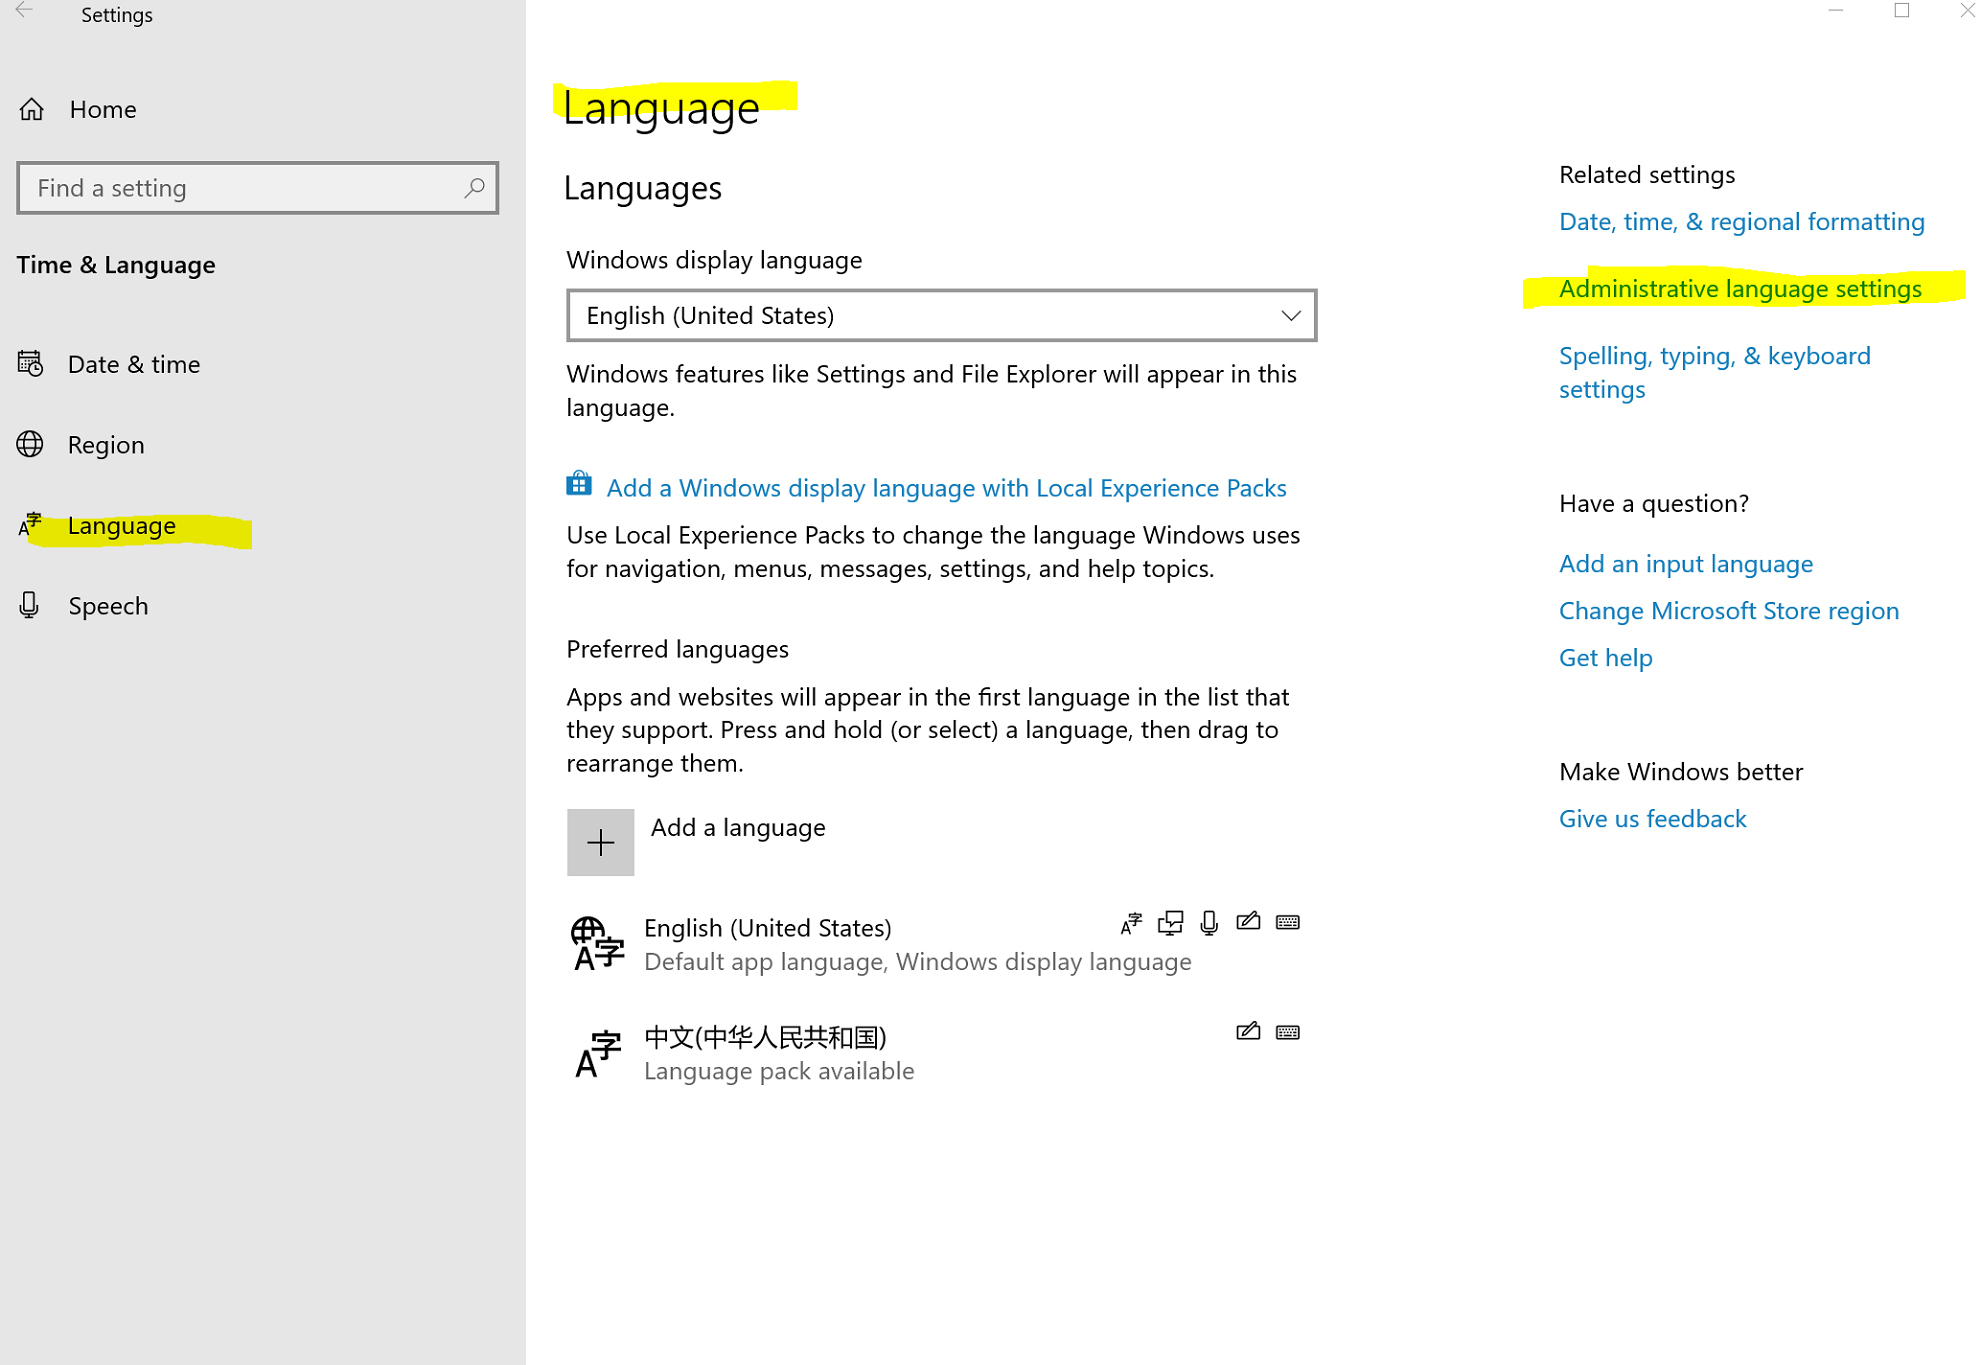Click the back arrow in title bar
The image size is (1981, 1365).
coord(24,11)
